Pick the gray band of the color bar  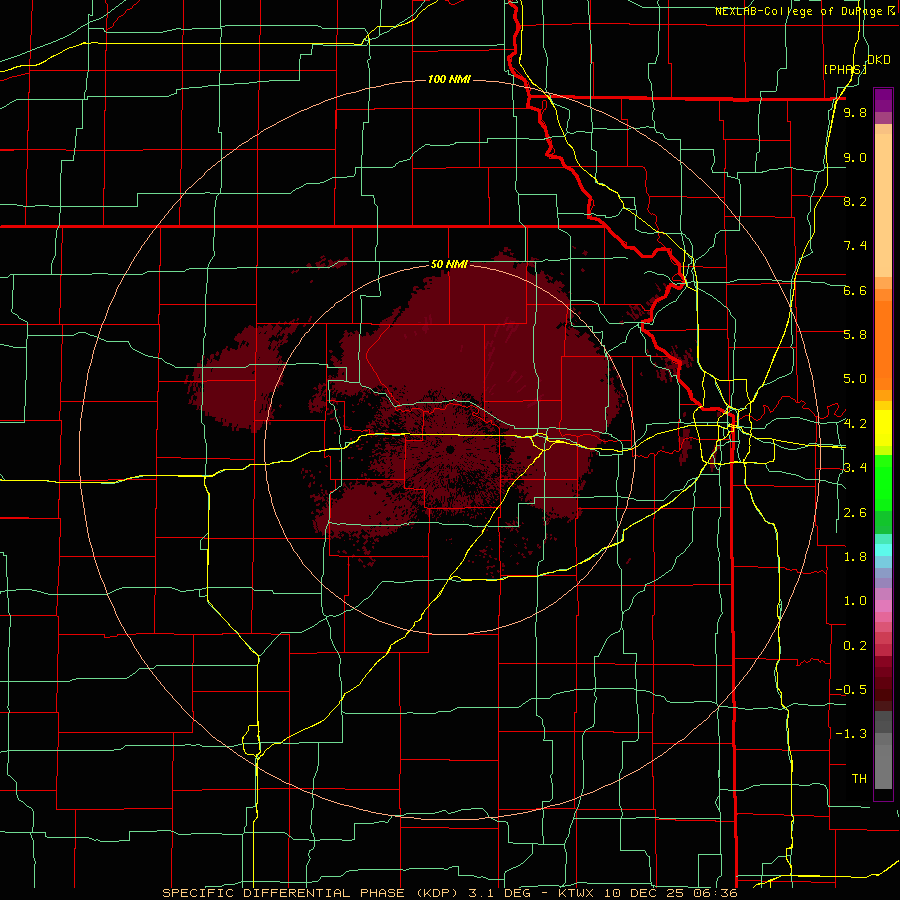pyautogui.click(x=883, y=752)
